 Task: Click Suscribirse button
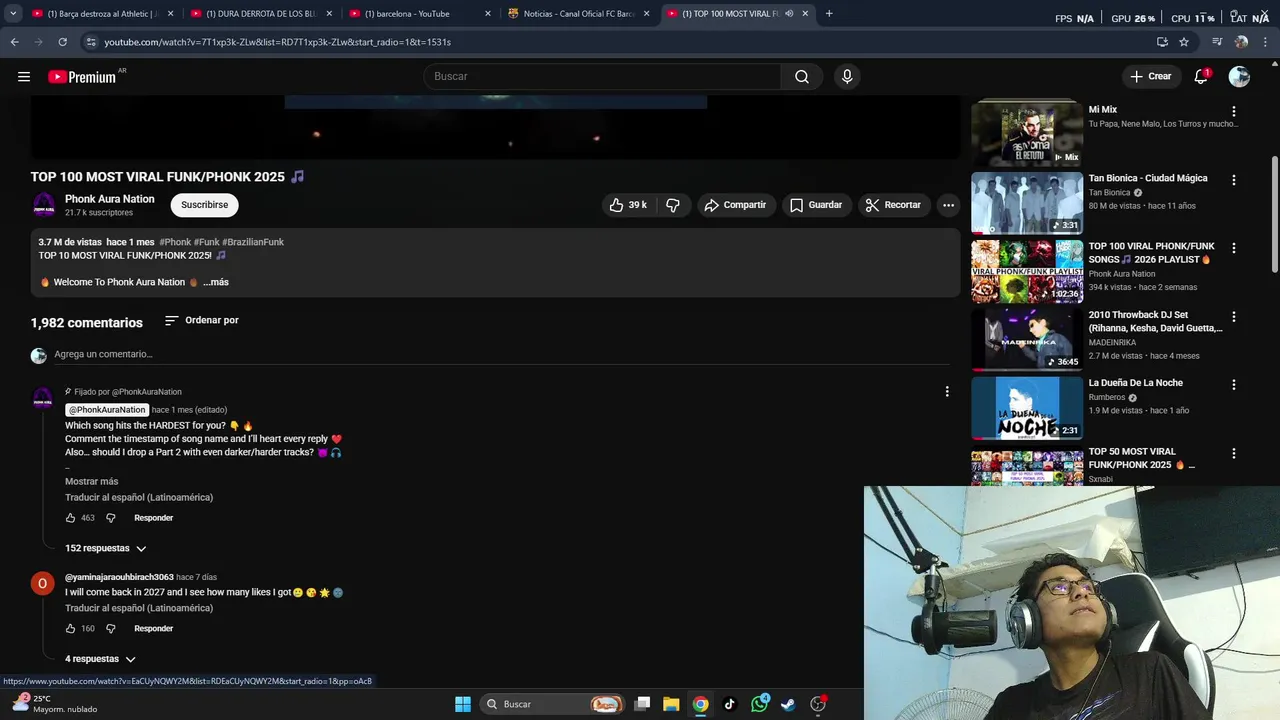pos(204,205)
